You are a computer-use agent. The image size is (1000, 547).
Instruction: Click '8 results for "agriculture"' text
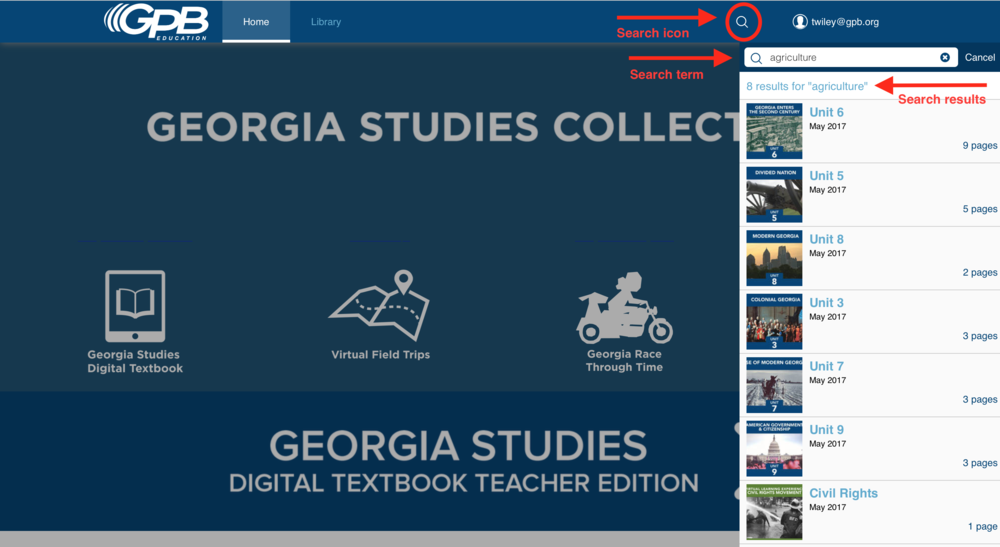[807, 86]
